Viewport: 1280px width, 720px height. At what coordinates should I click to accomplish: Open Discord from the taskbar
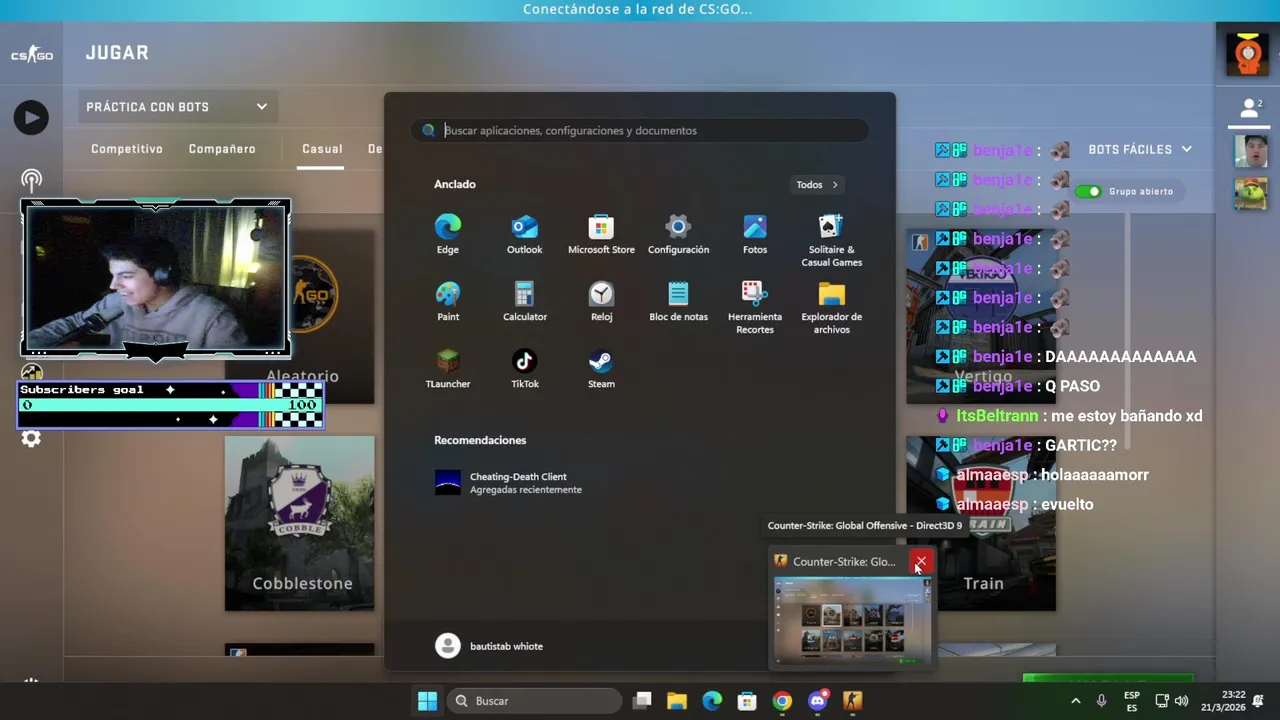(x=817, y=701)
